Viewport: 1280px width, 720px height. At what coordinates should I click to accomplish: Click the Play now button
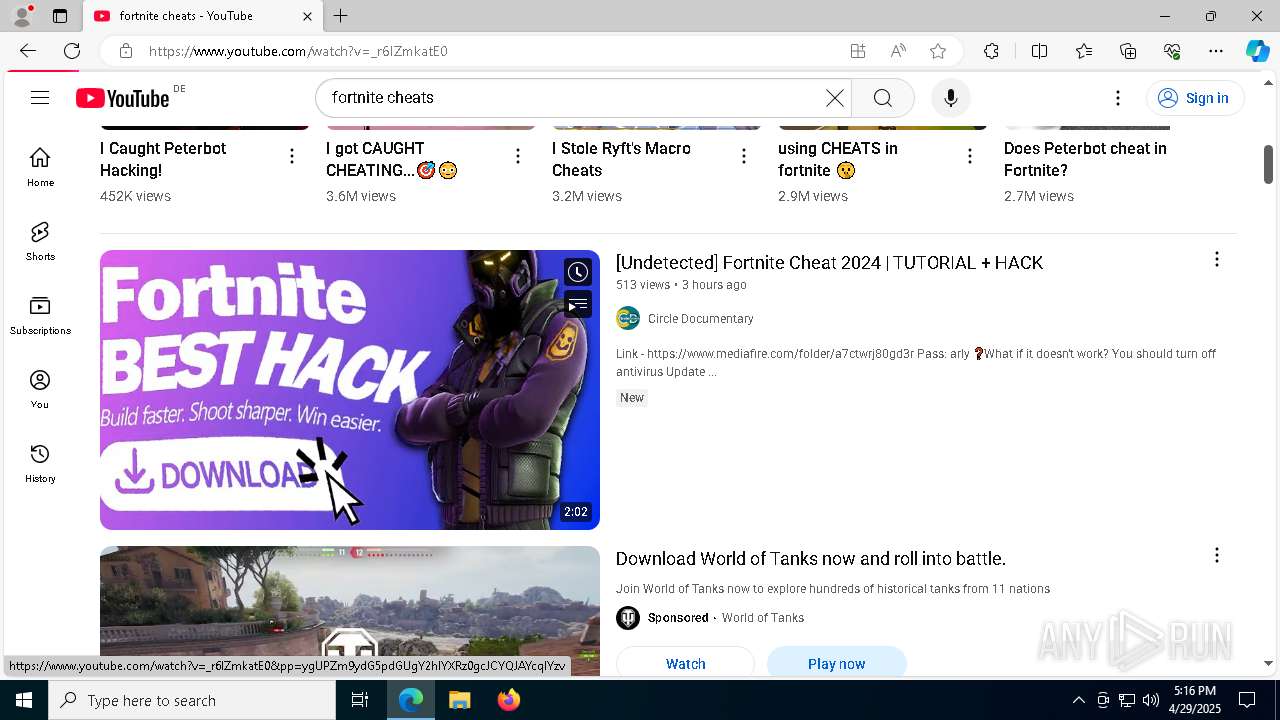[x=836, y=663]
